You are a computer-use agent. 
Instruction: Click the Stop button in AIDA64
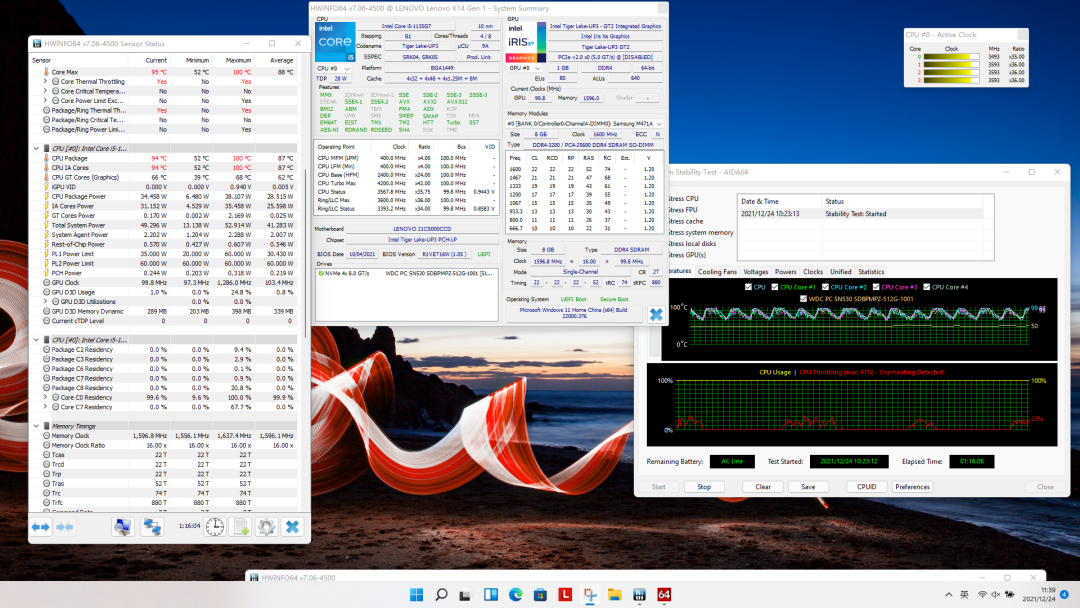pos(704,487)
